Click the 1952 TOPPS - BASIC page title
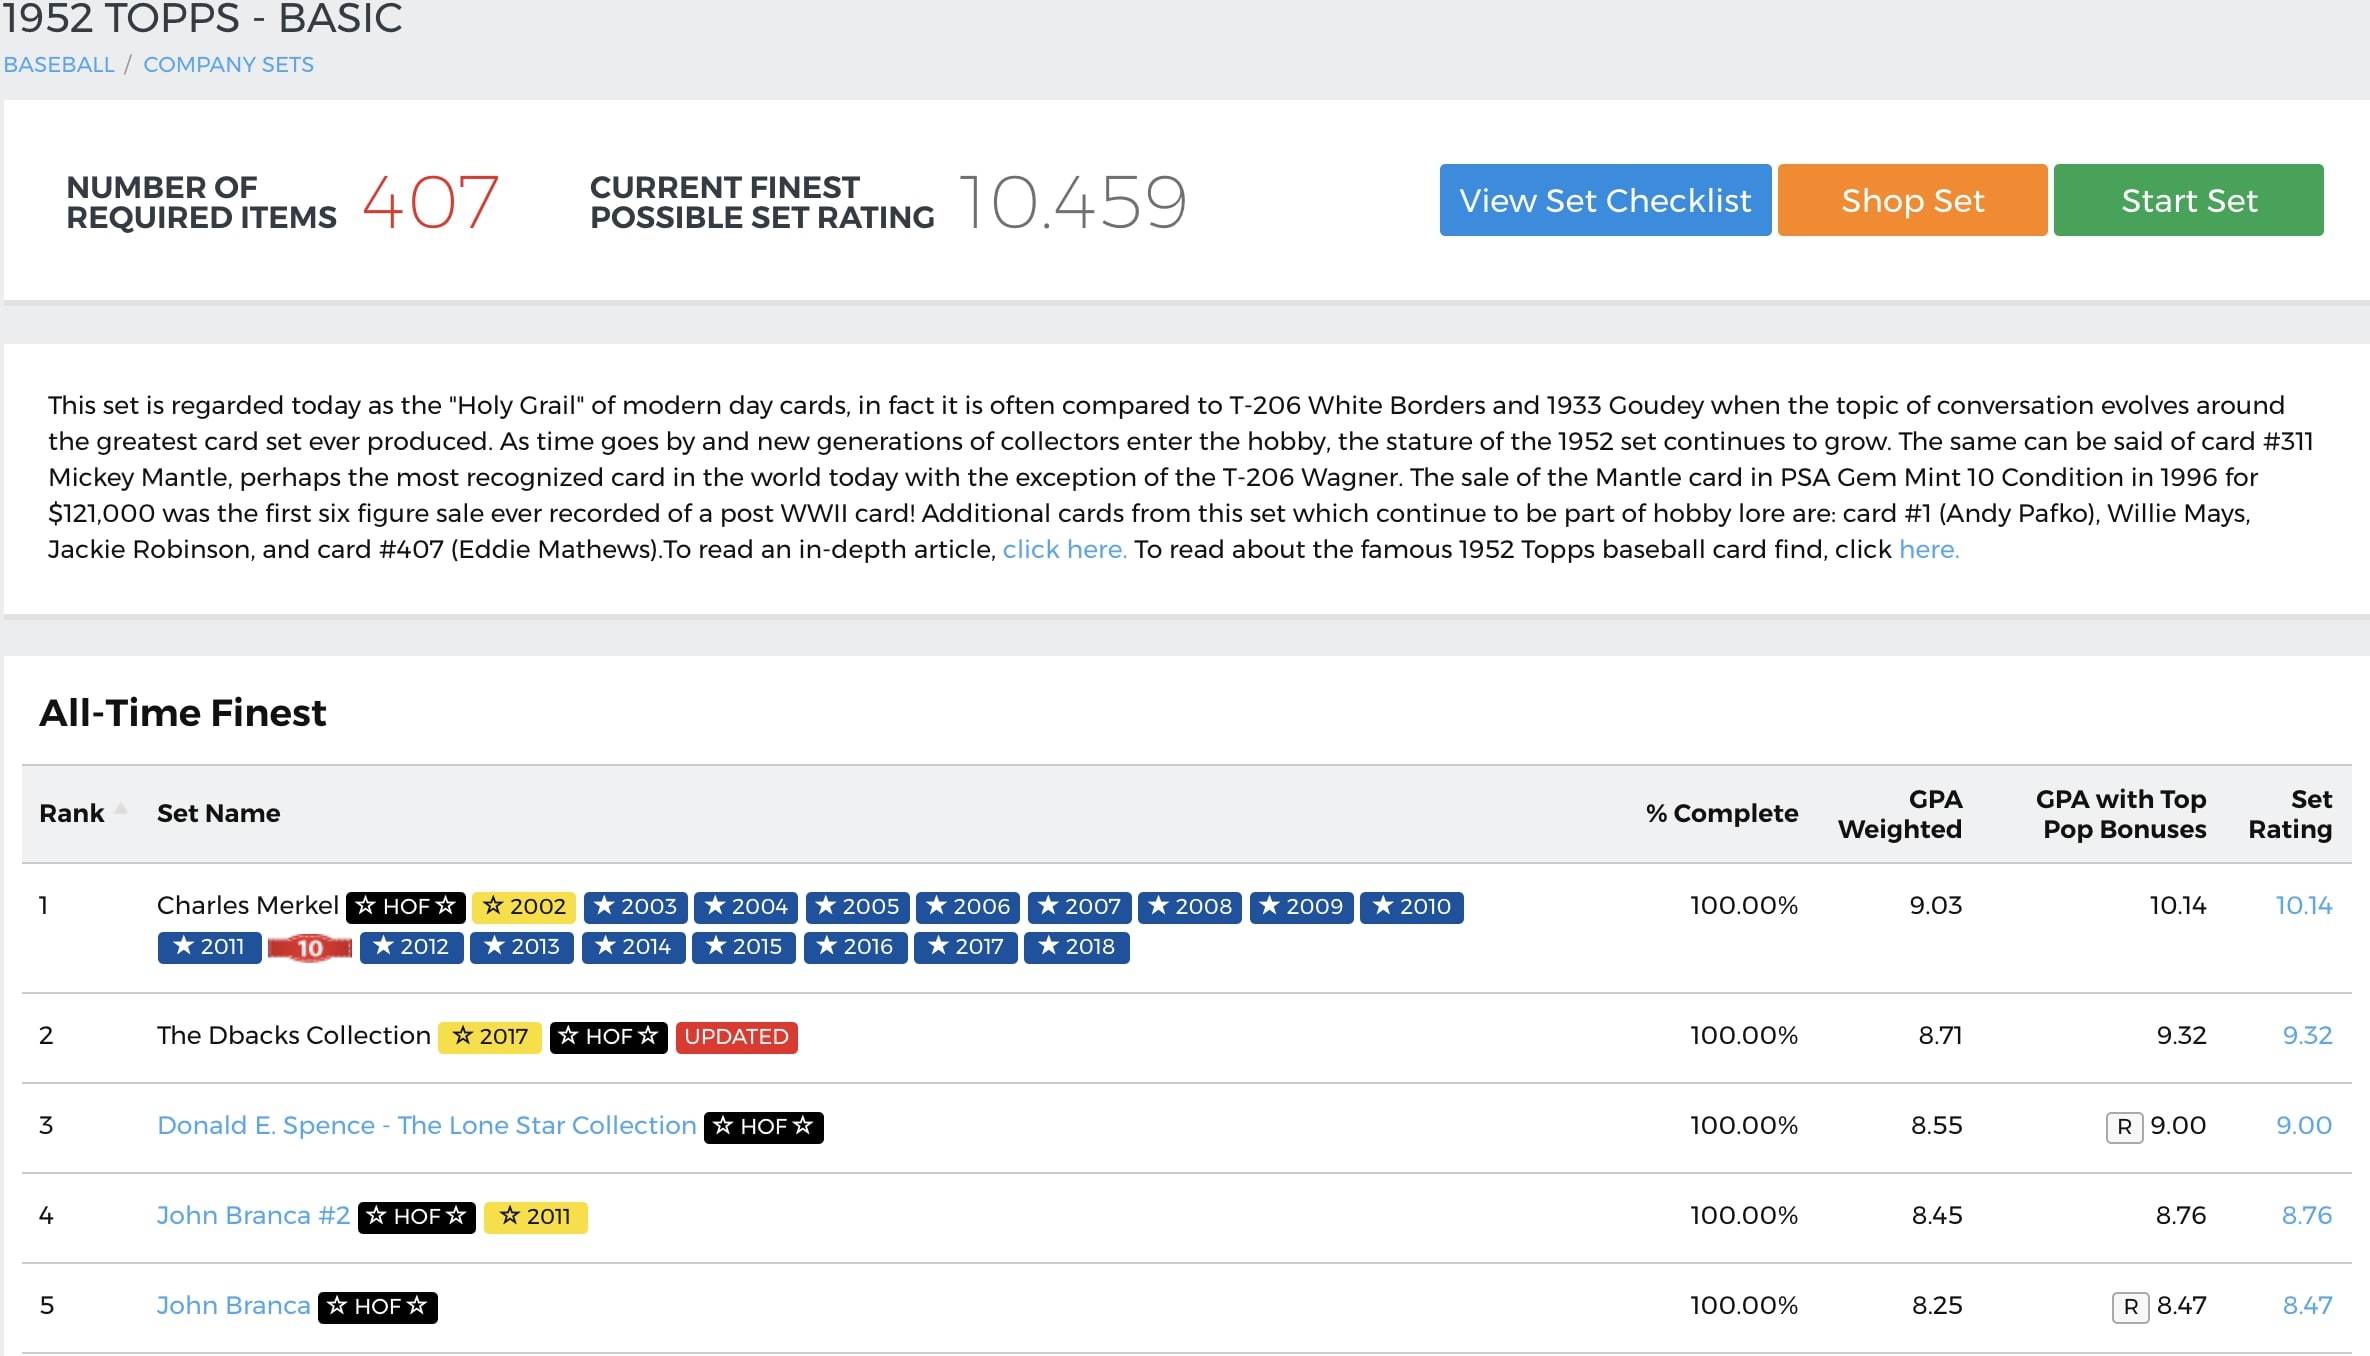2370x1356 pixels. pos(202,18)
